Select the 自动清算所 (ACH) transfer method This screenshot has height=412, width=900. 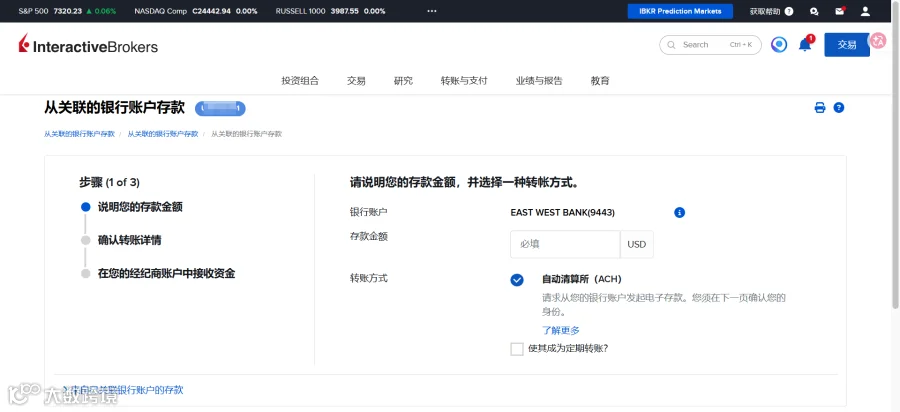[517, 280]
